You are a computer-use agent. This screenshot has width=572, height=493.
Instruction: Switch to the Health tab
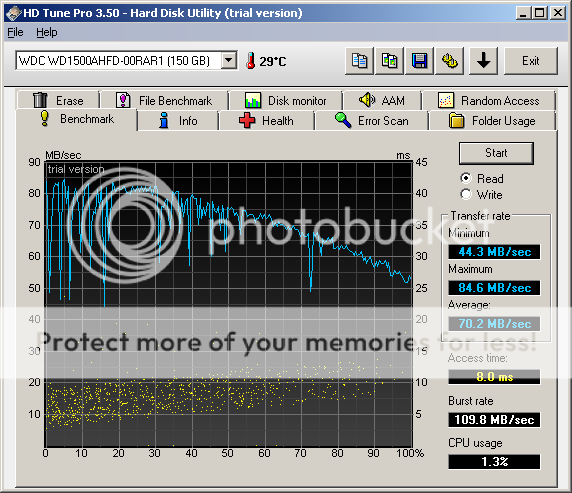(267, 121)
